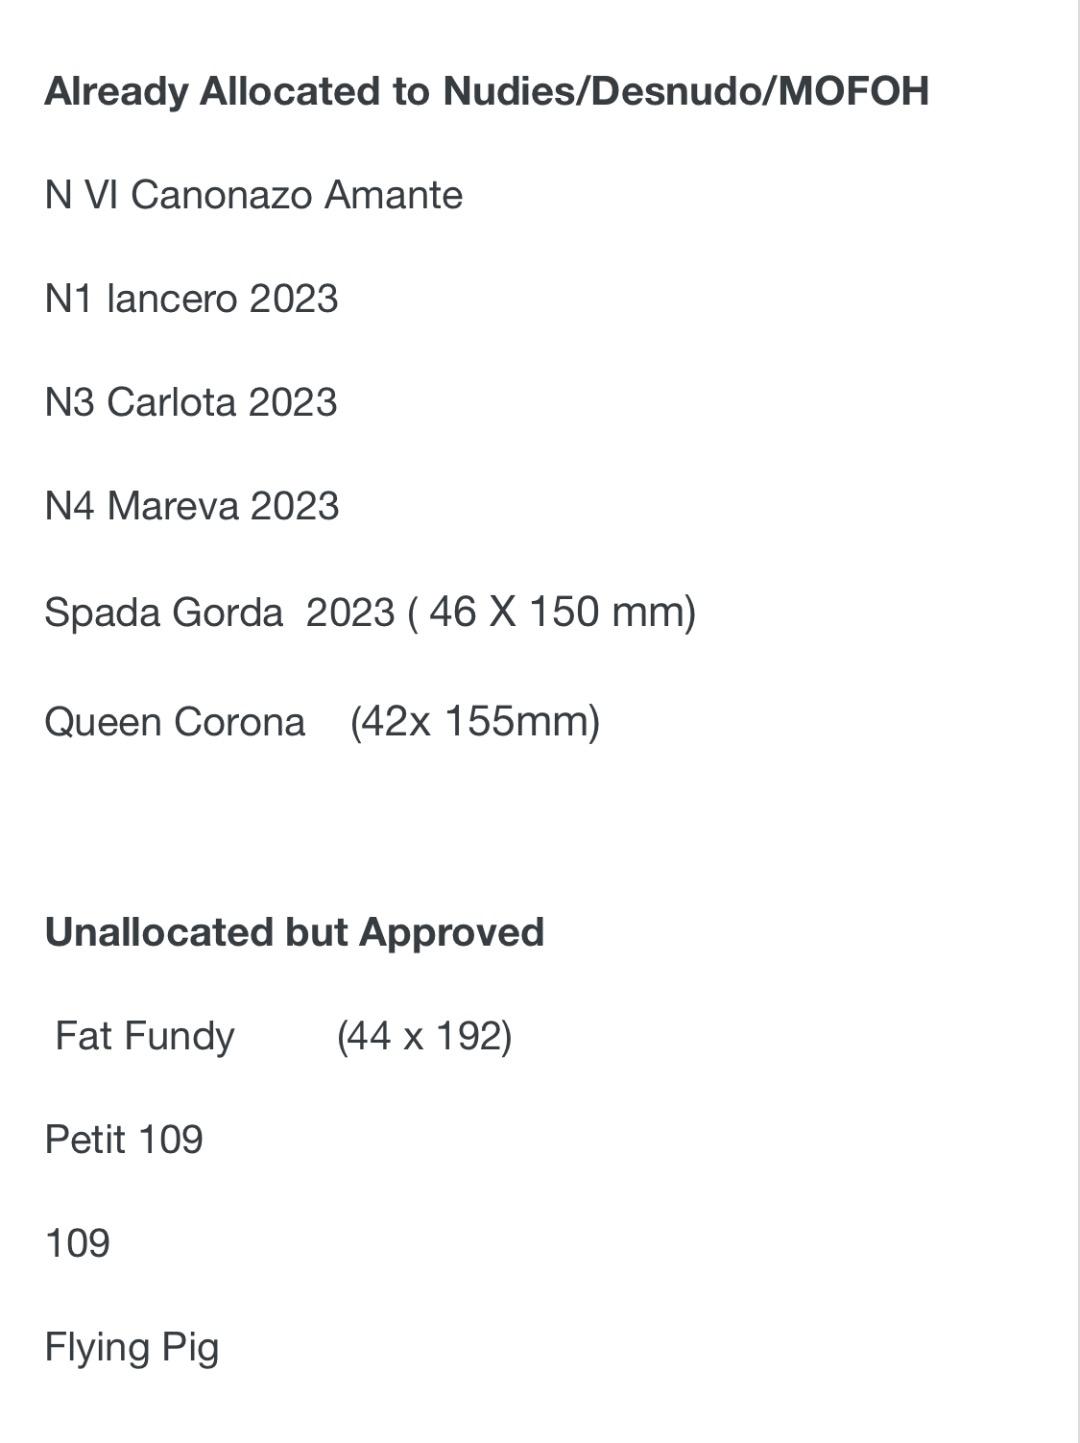Tap the Spada Gorda 2023 text

220,612
